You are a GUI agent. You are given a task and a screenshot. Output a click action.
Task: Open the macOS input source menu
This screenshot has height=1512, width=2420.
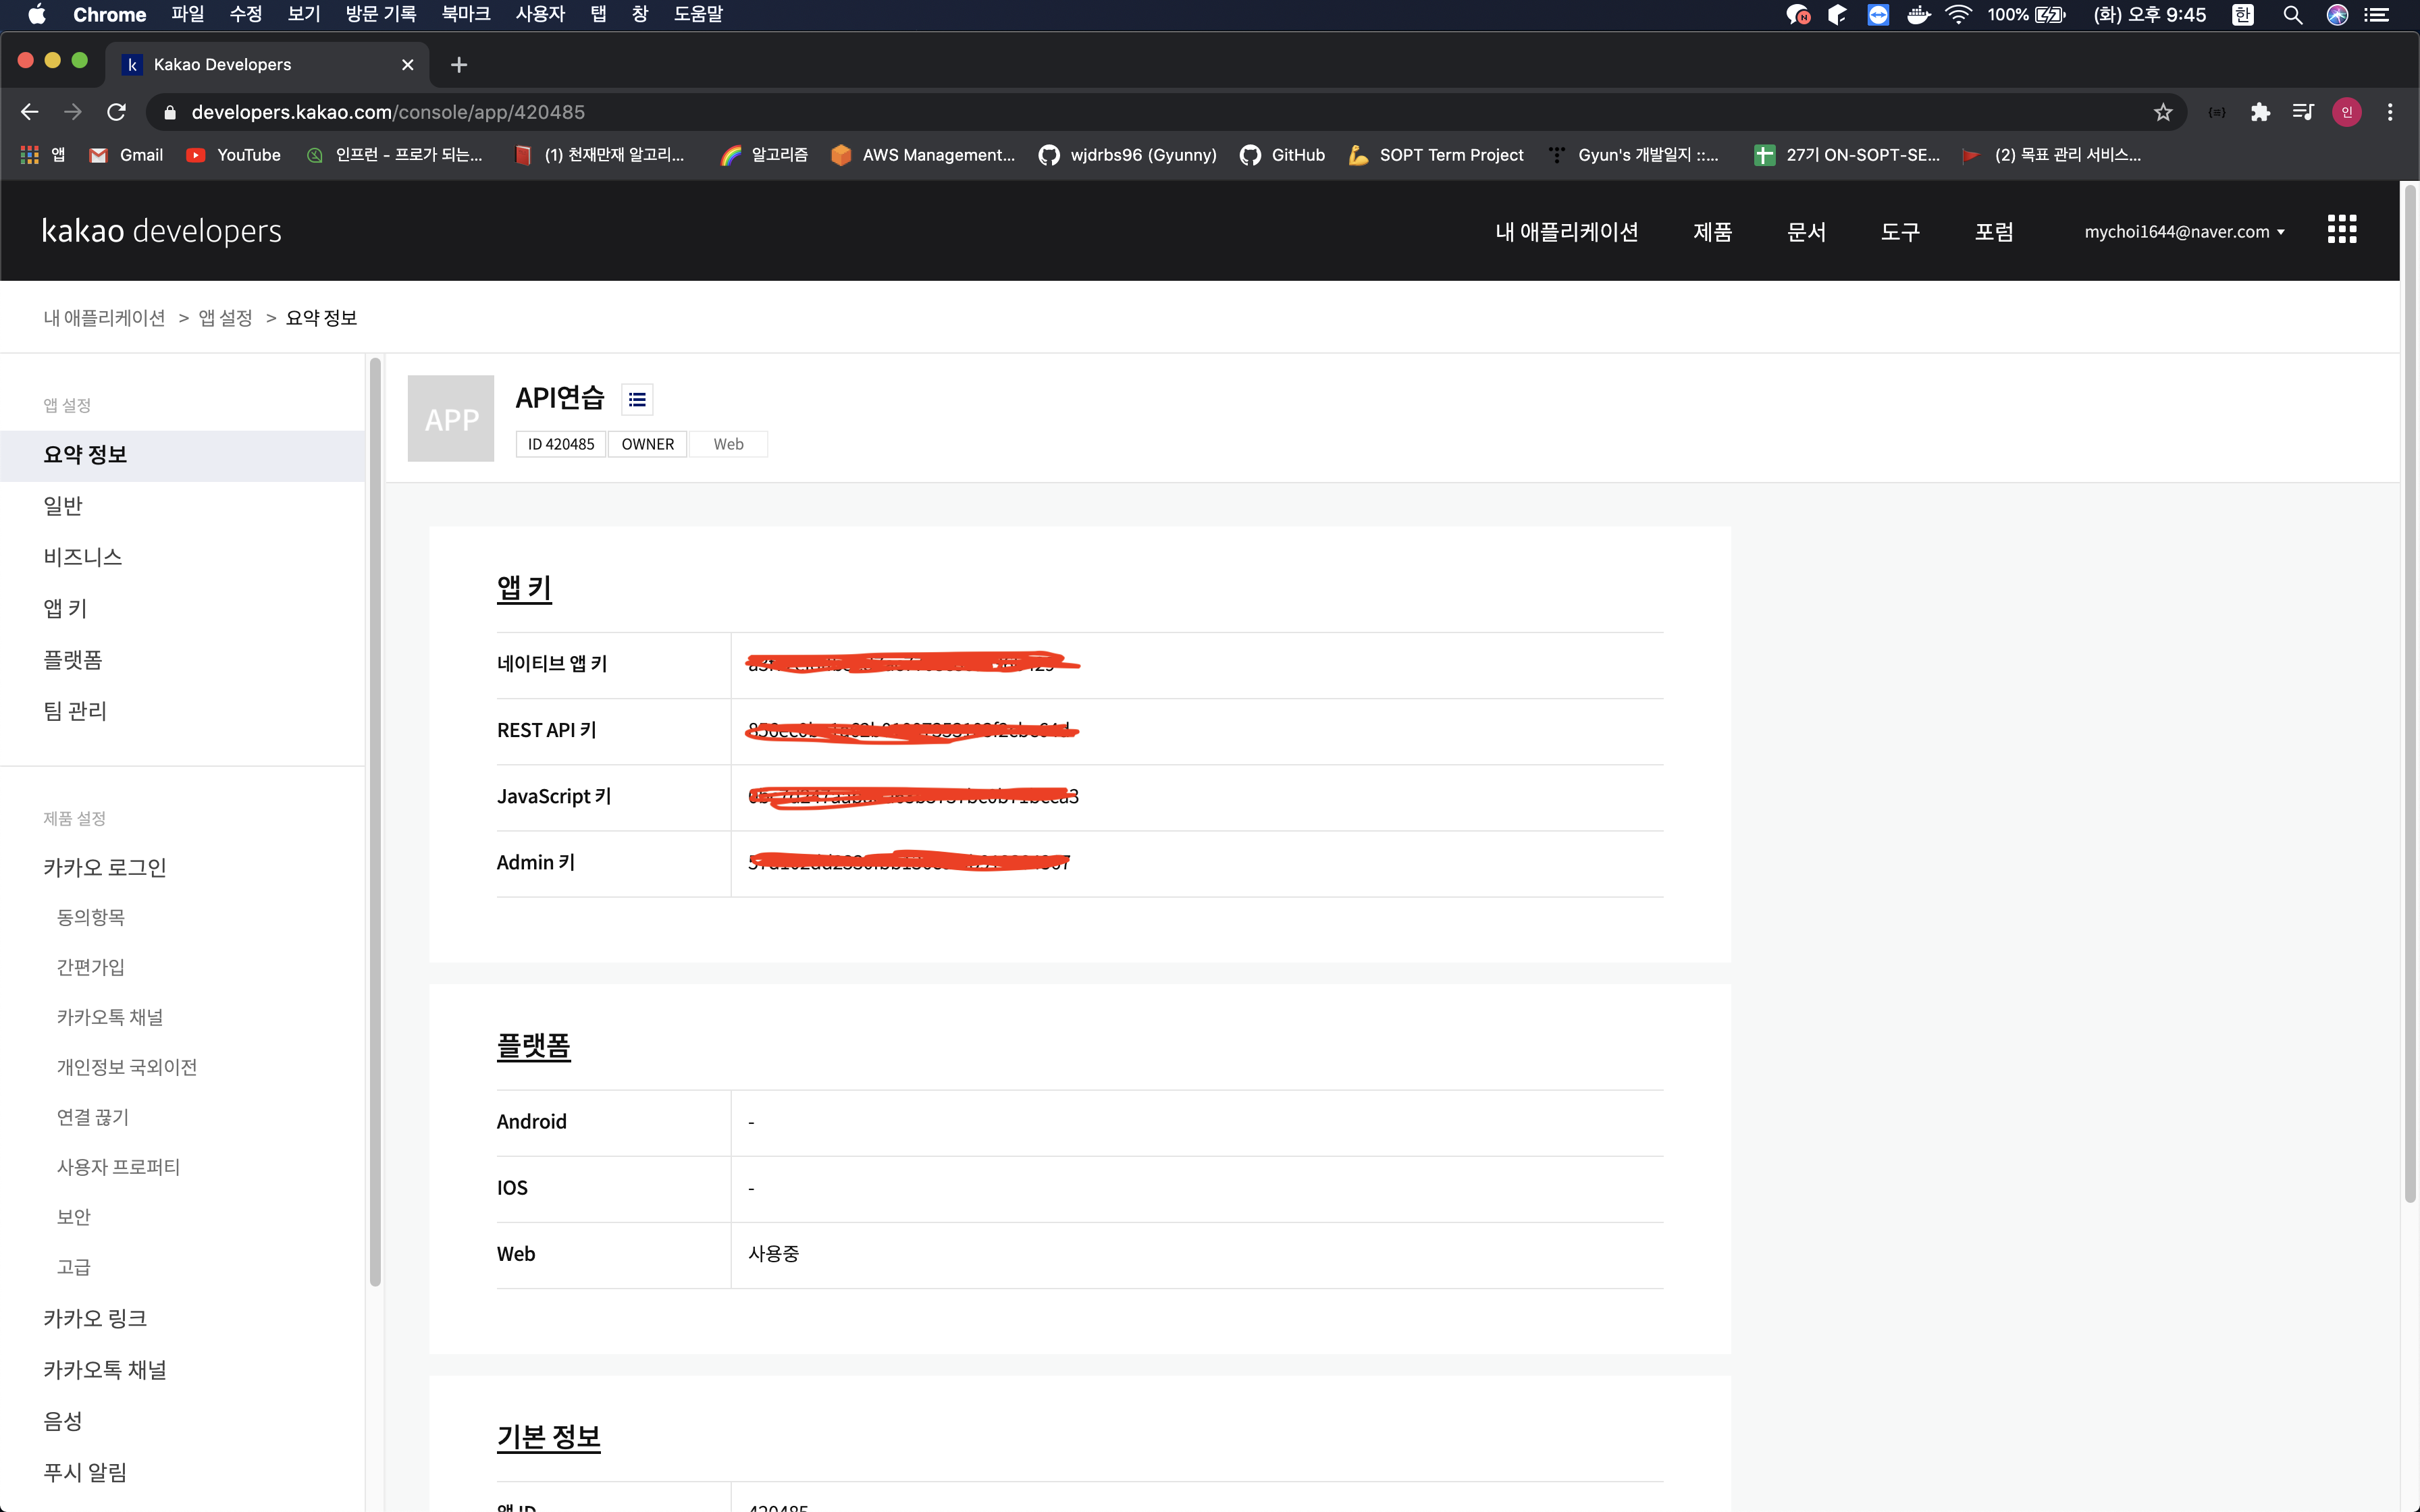tap(2243, 15)
